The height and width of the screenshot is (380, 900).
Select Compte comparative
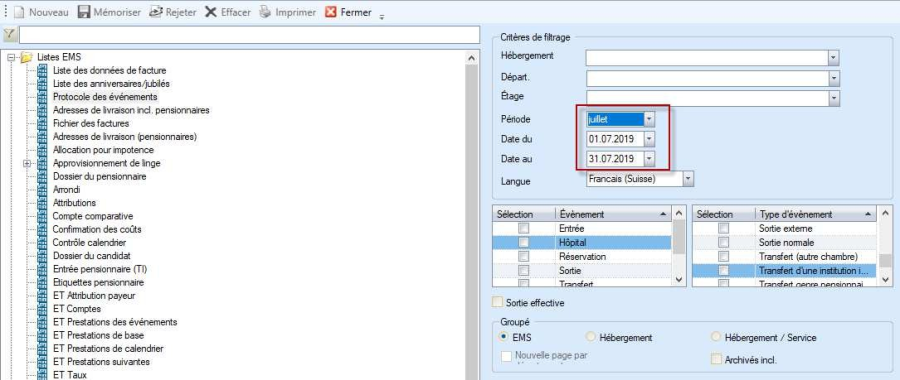[x=93, y=216]
